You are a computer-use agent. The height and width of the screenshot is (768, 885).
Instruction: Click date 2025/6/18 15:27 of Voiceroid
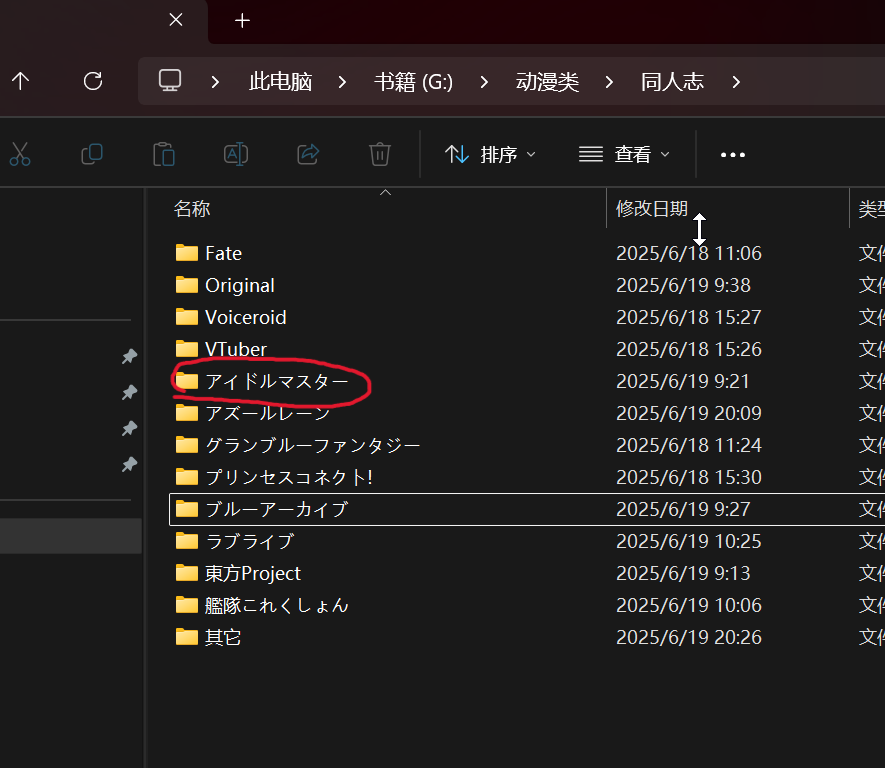click(x=689, y=317)
